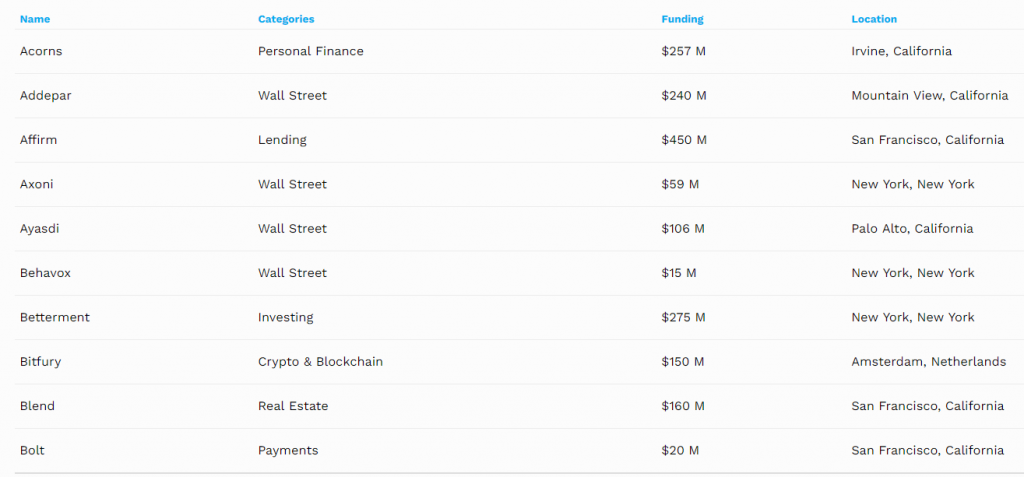Image resolution: width=1024 pixels, height=477 pixels.
Task: Click the $450 M funding value
Action: (x=684, y=140)
